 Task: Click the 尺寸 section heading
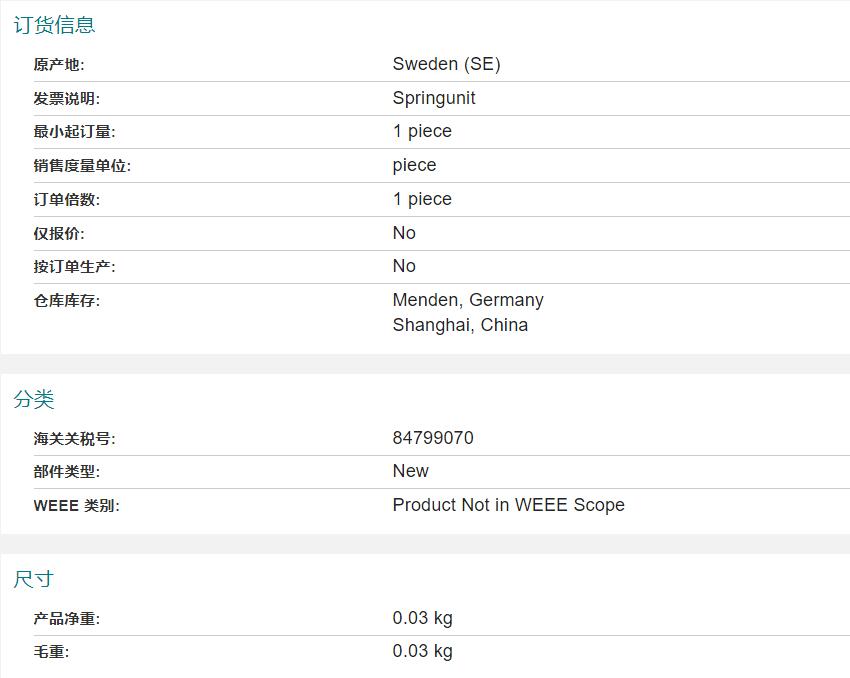tap(34, 579)
